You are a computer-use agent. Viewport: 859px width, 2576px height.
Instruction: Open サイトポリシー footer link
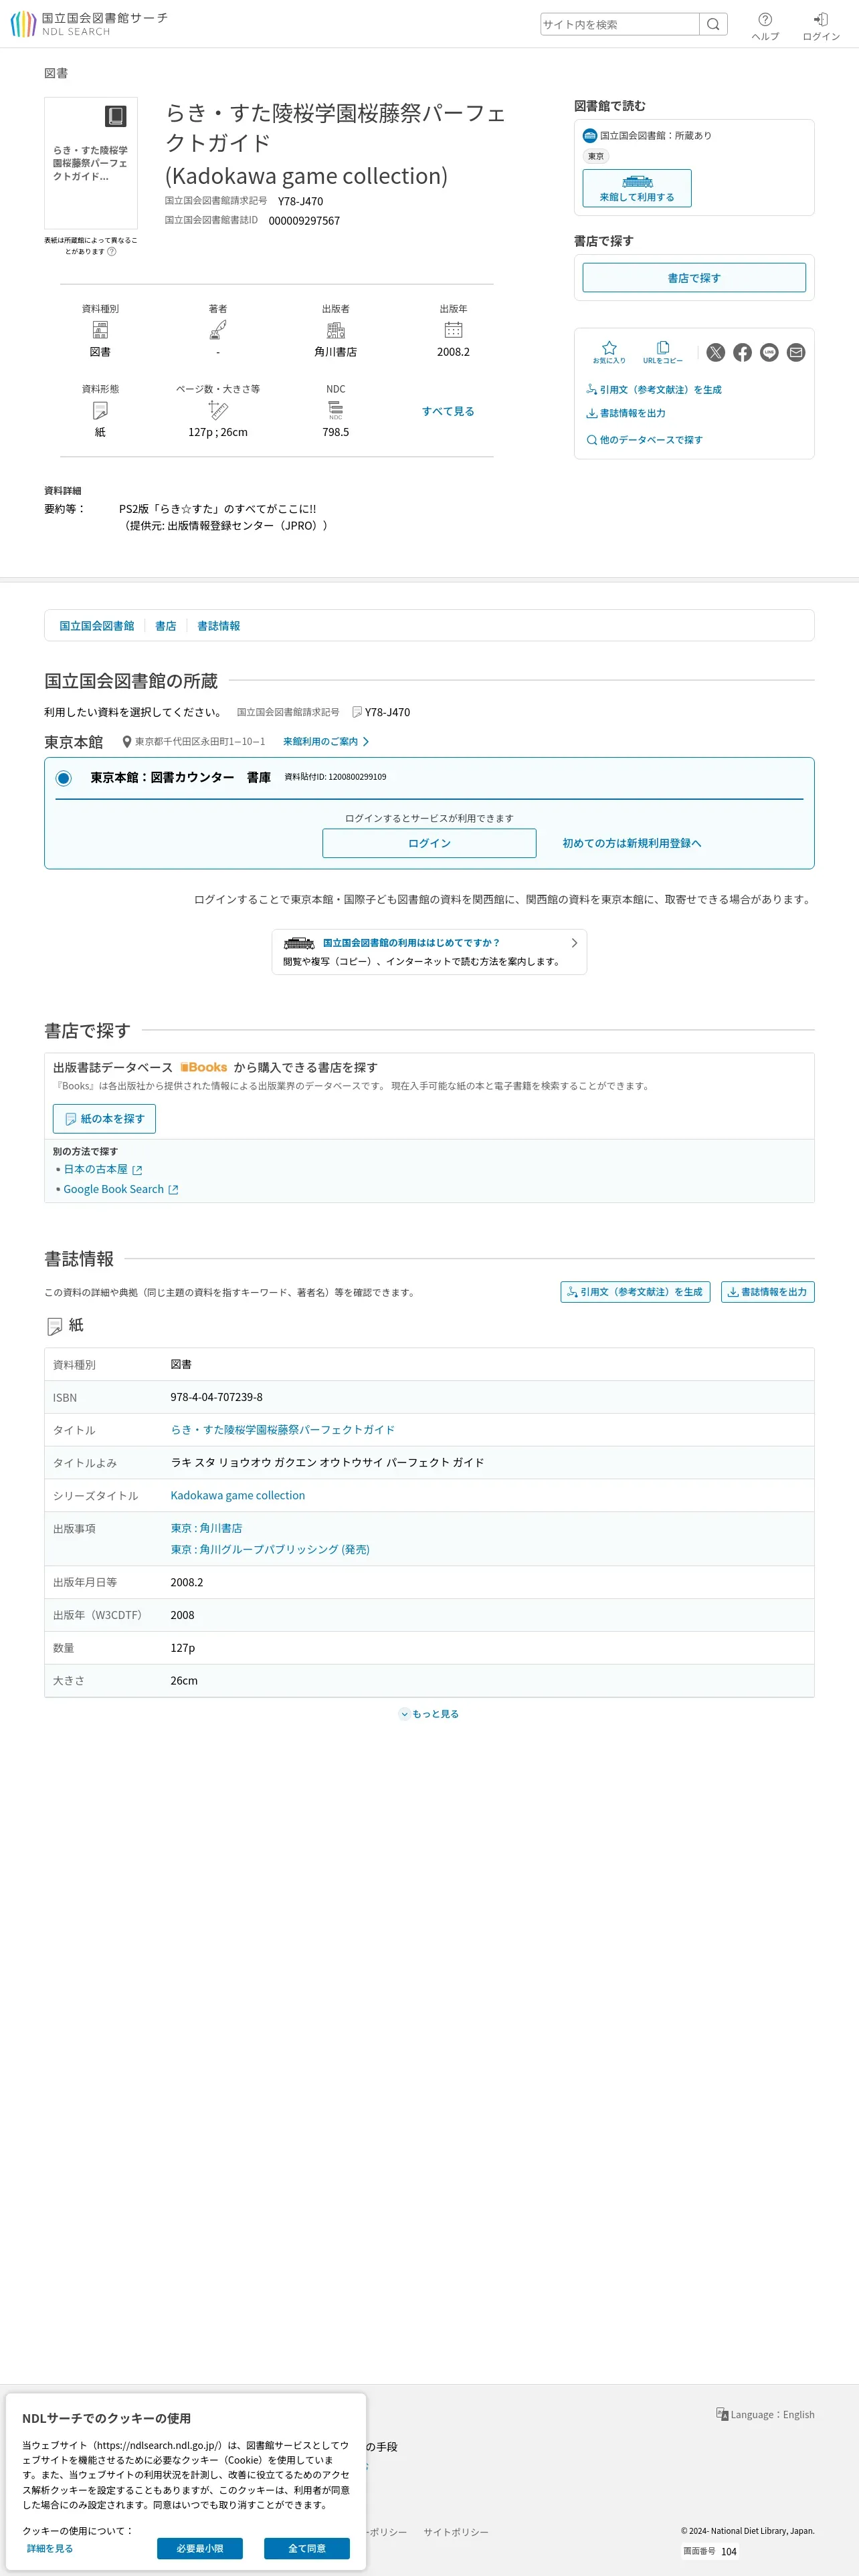(x=456, y=2532)
